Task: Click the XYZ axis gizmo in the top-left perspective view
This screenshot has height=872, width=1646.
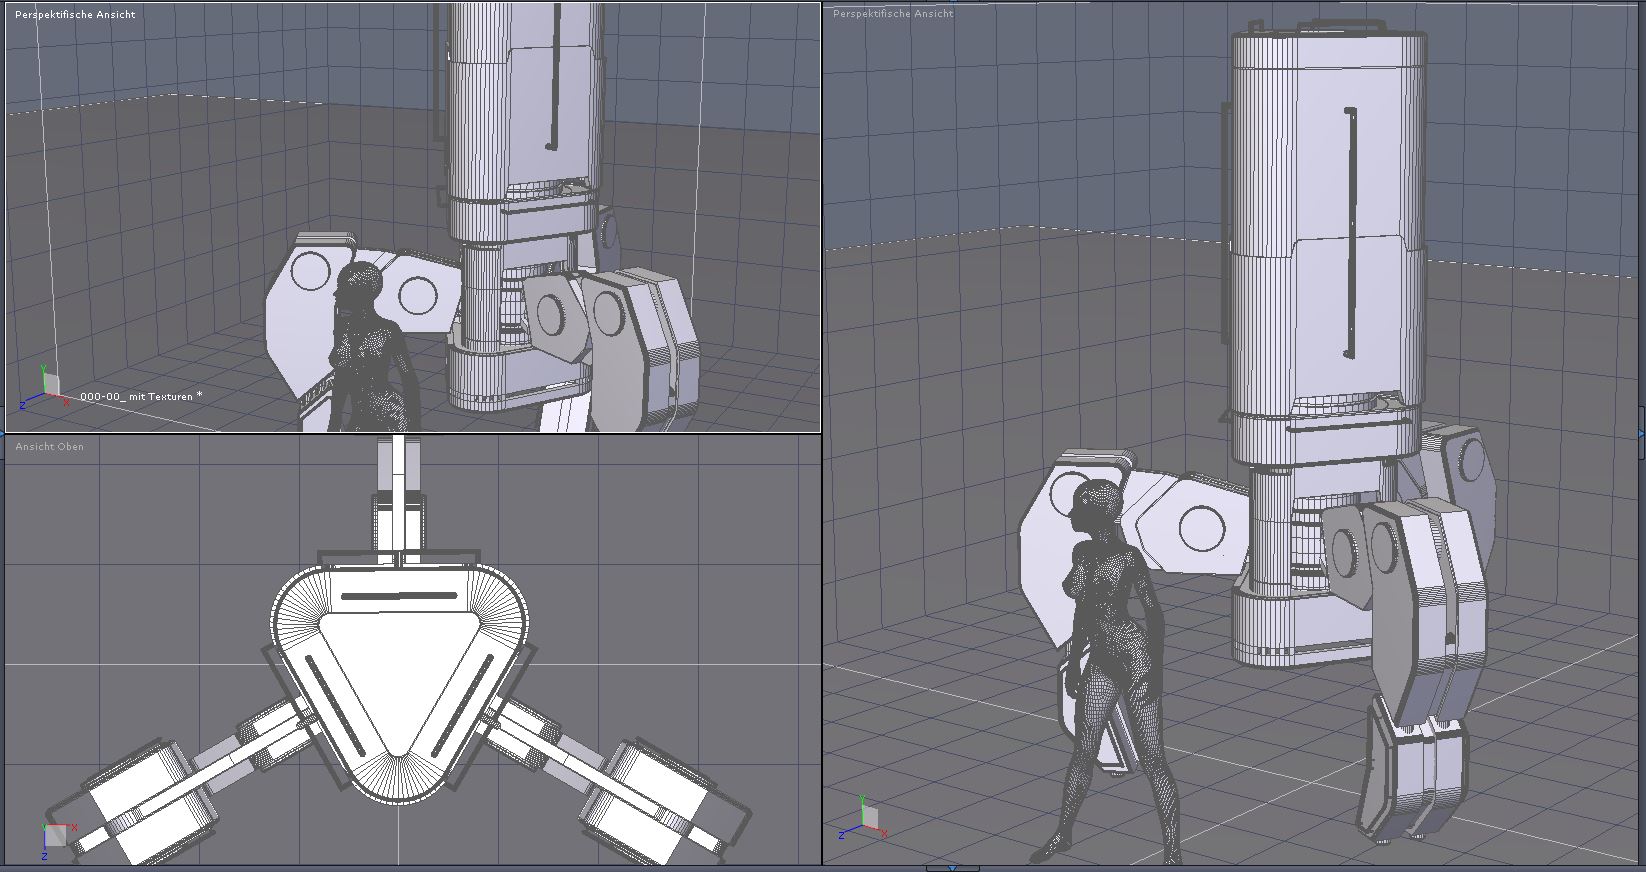Action: coord(43,387)
